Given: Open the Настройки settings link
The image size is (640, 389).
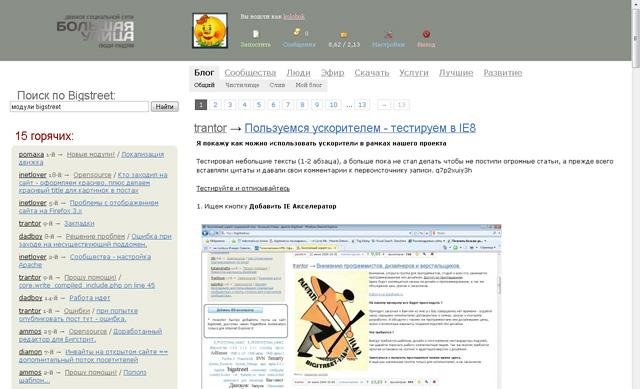Looking at the screenshot, I should click(x=389, y=44).
